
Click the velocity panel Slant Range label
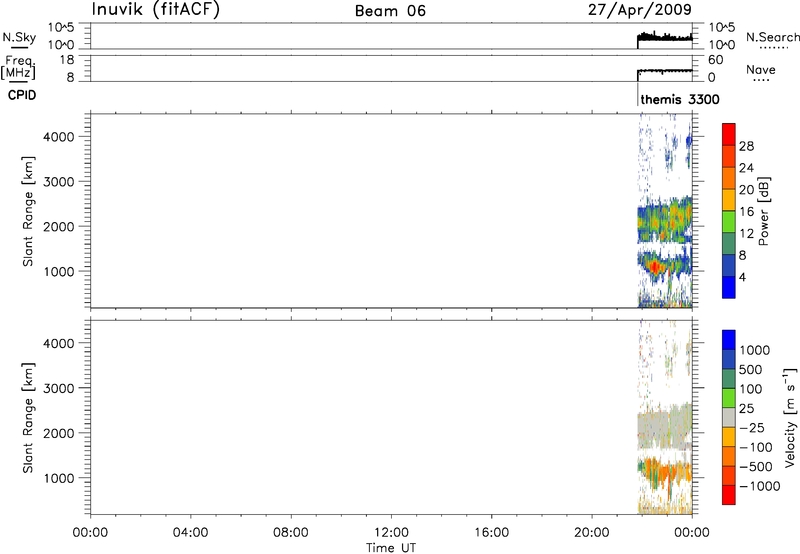tap(28, 418)
